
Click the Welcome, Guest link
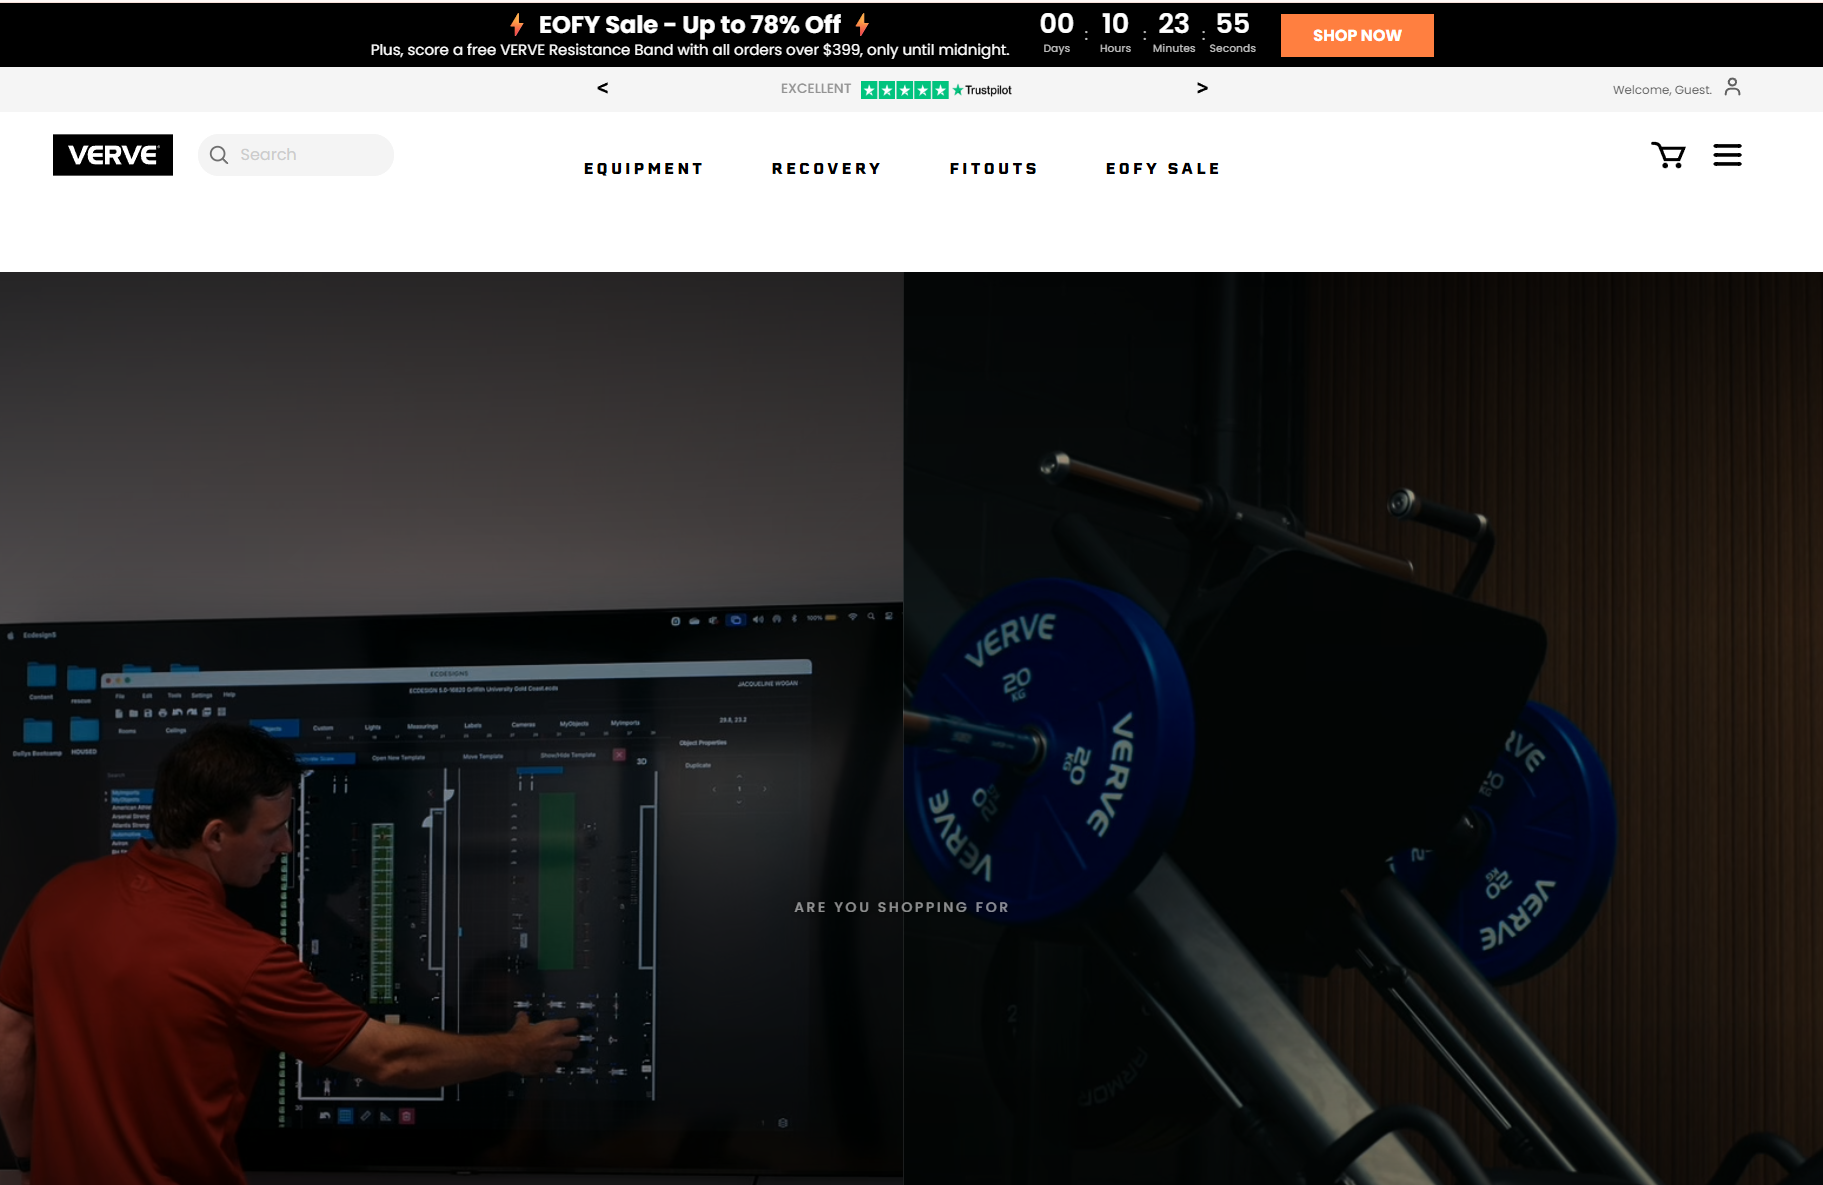tap(1662, 90)
